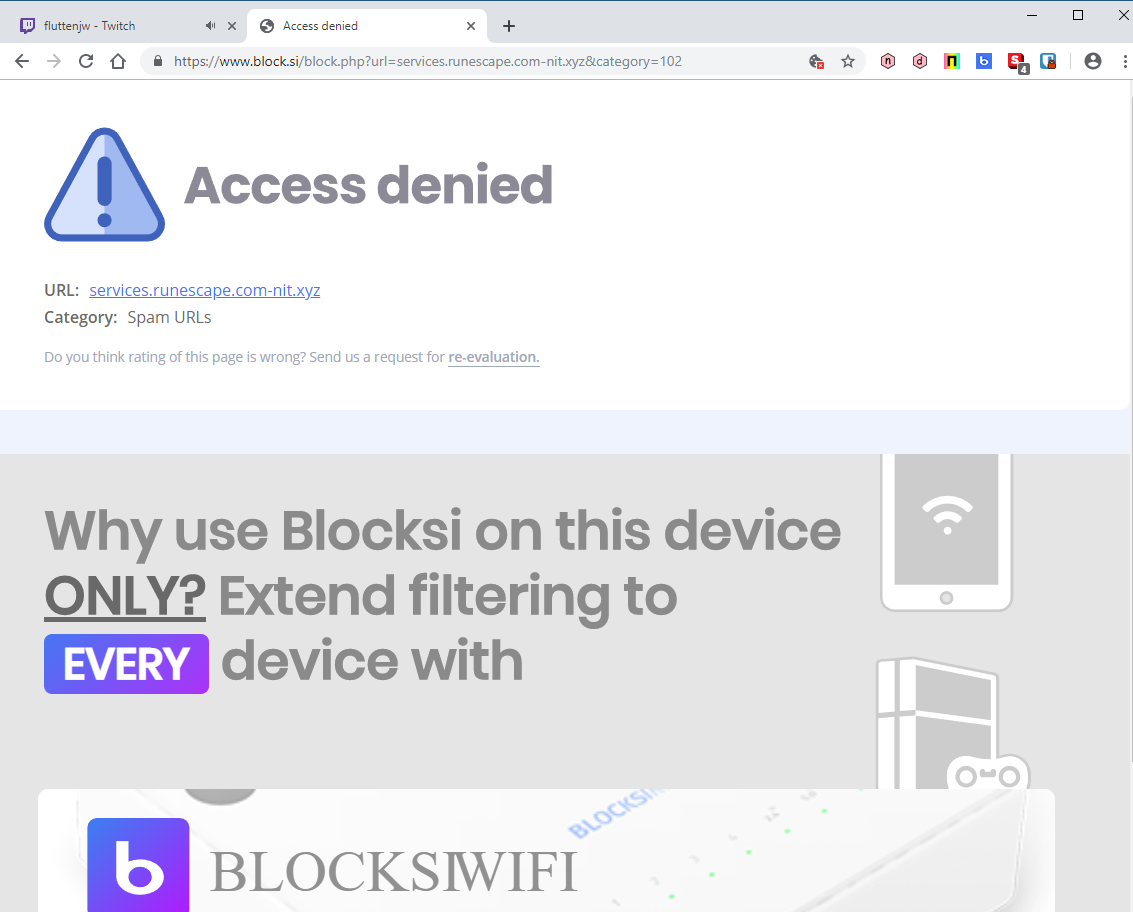Click the pink hexagon 'd' extension icon
Image resolution: width=1133 pixels, height=912 pixels.
tap(920, 61)
